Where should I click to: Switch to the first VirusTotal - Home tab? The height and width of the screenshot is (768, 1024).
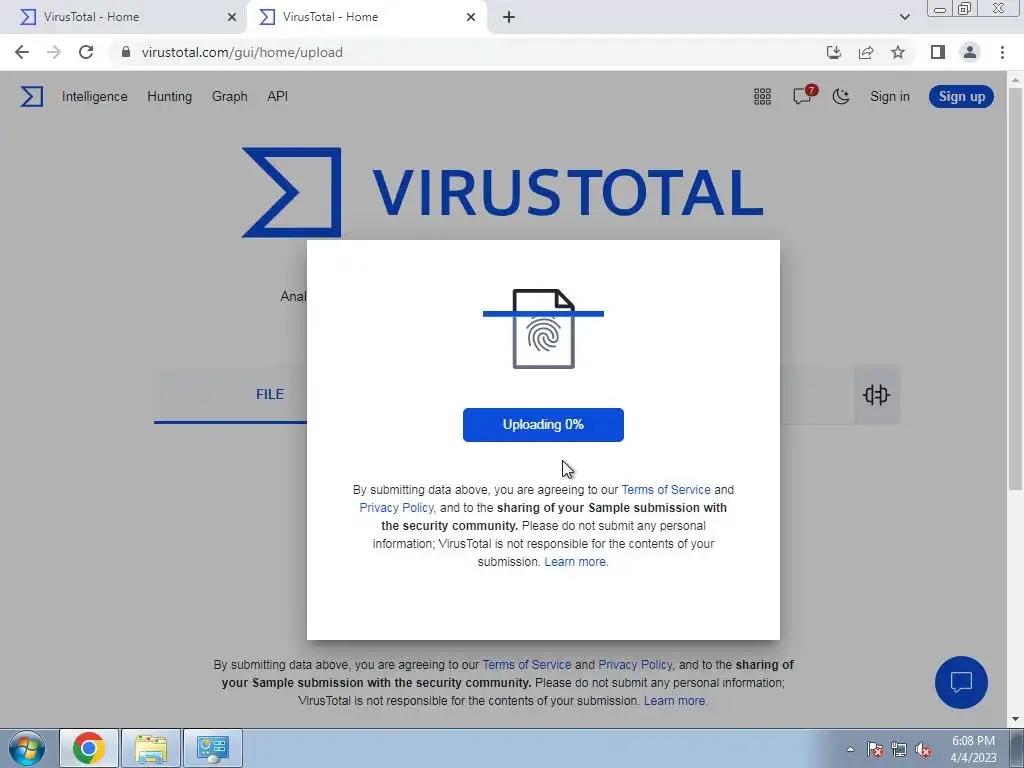tap(124, 17)
